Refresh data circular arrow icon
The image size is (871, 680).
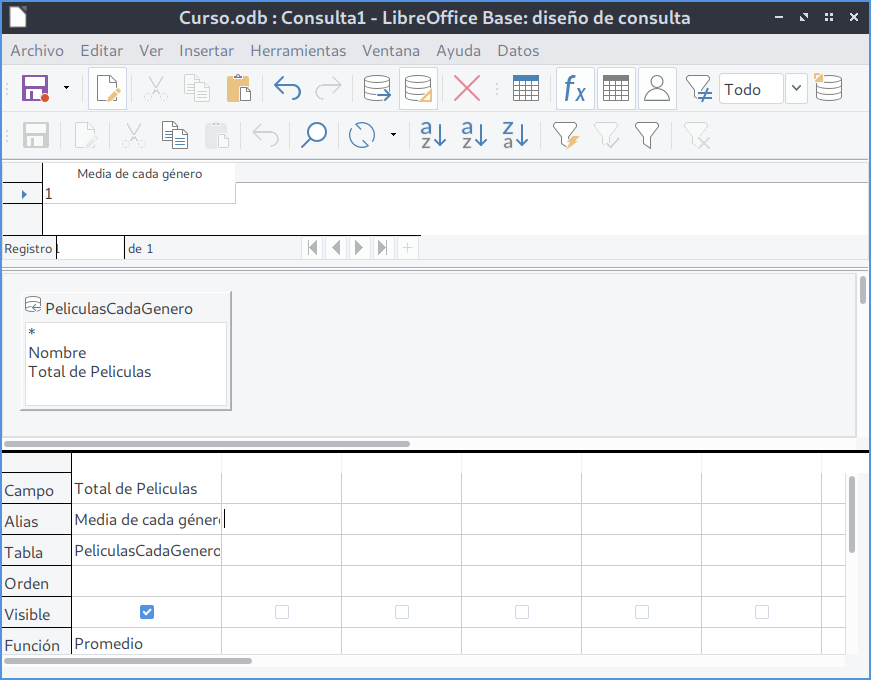[x=362, y=135]
